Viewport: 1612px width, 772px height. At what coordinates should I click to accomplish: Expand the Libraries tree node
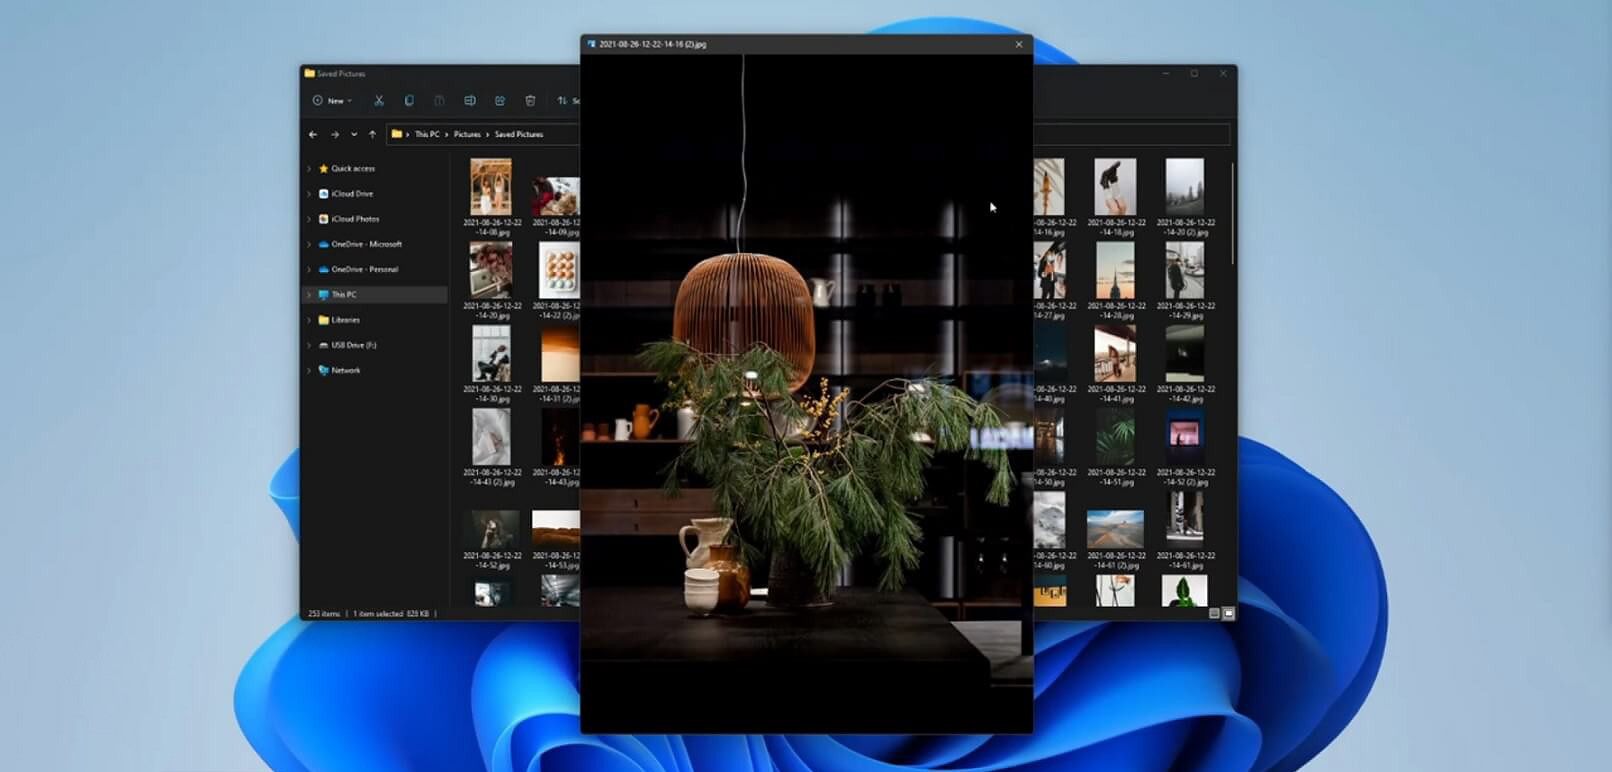(309, 320)
